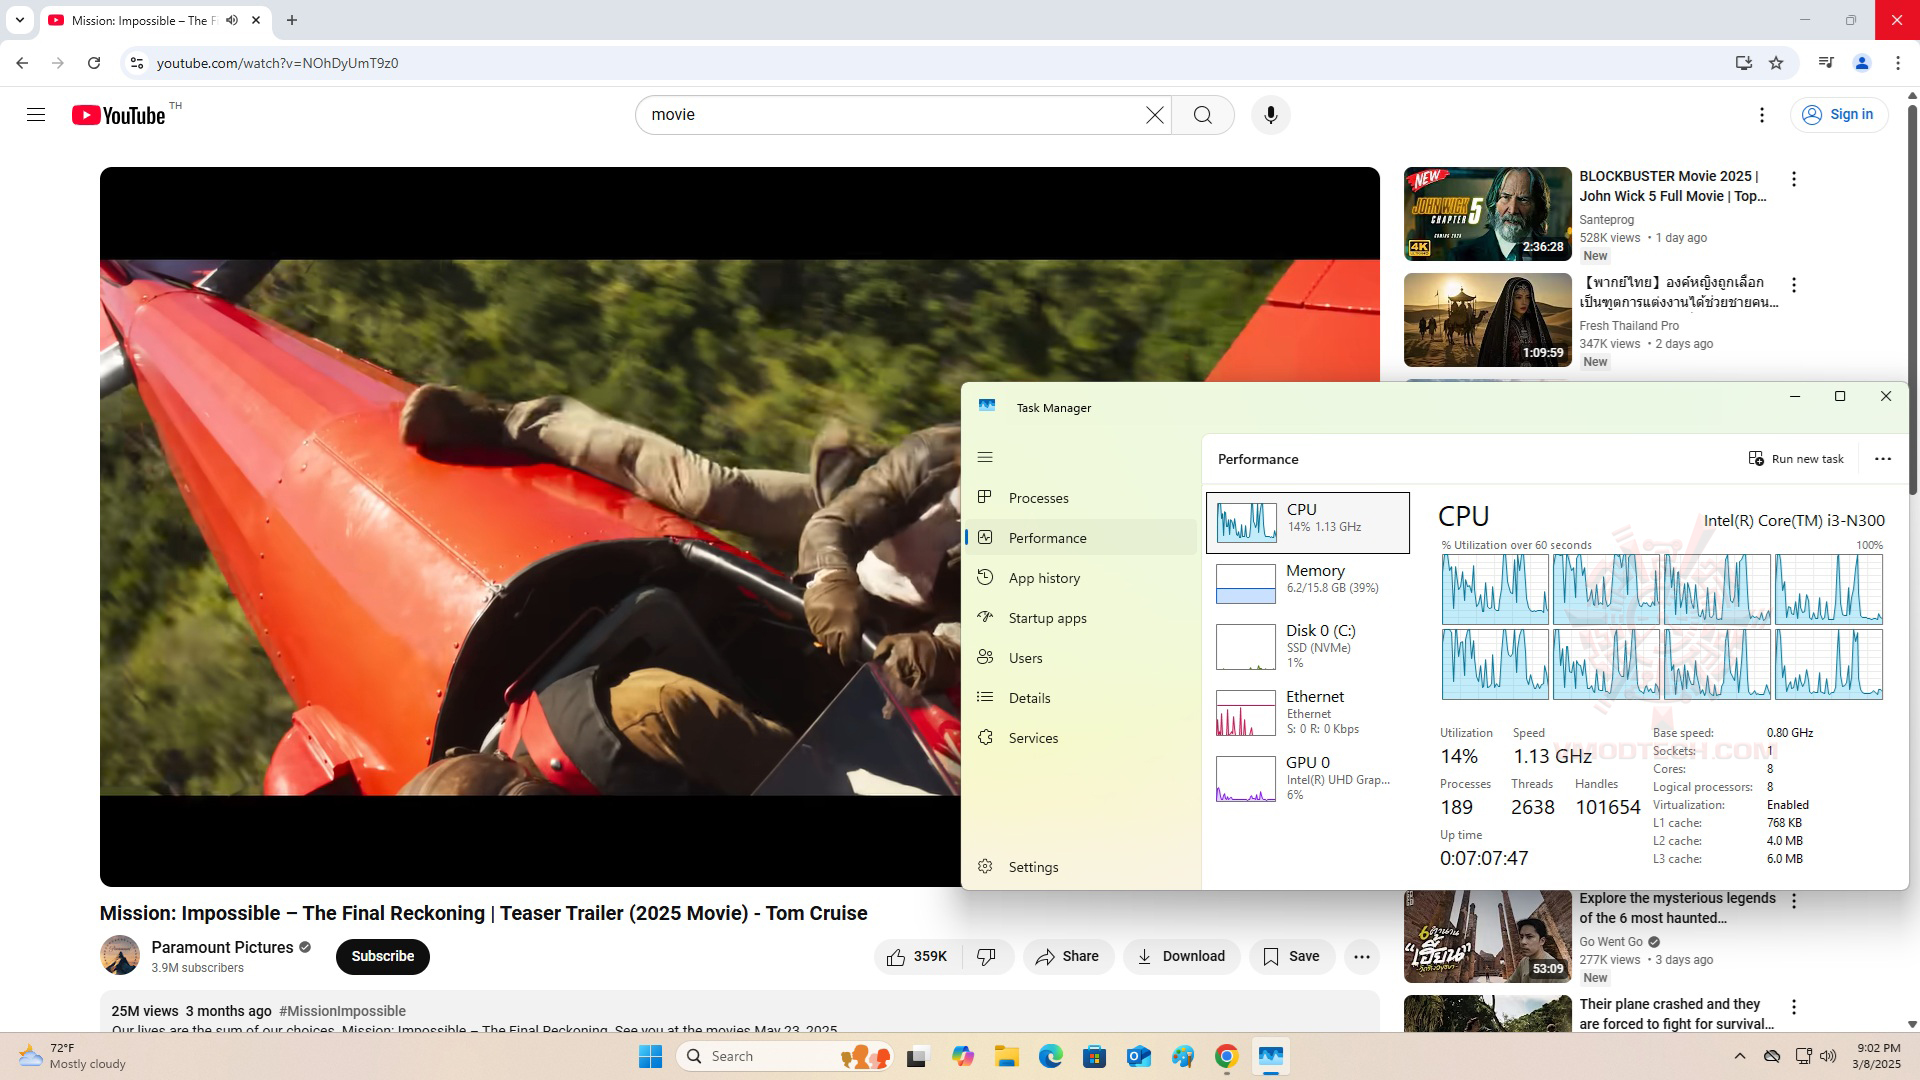Mute the tab using speaker icon
Viewport: 1920px width, 1080px height.
(232, 20)
